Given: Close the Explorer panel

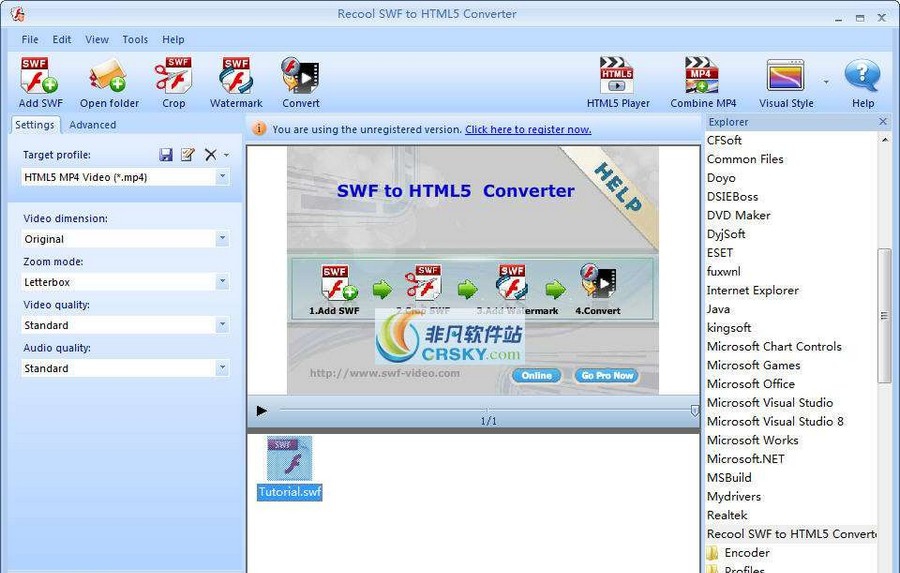Looking at the screenshot, I should pyautogui.click(x=883, y=122).
